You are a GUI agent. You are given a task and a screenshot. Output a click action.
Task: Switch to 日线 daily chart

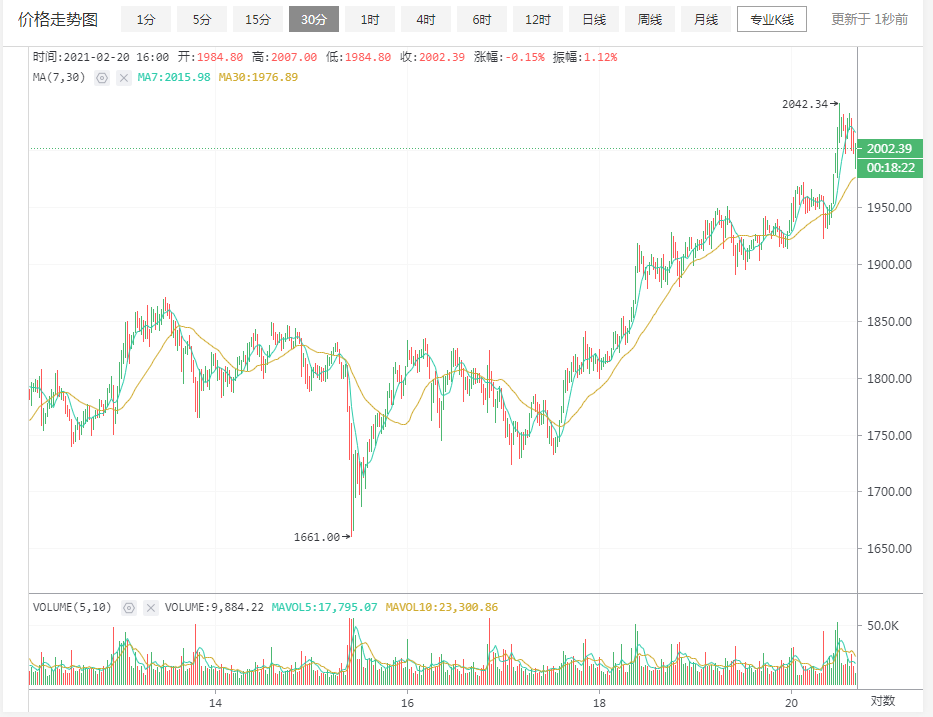(x=594, y=19)
